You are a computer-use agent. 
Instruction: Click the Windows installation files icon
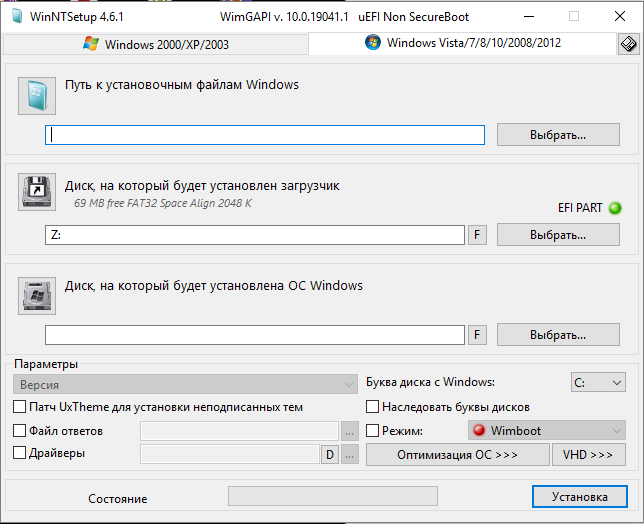coord(37,96)
